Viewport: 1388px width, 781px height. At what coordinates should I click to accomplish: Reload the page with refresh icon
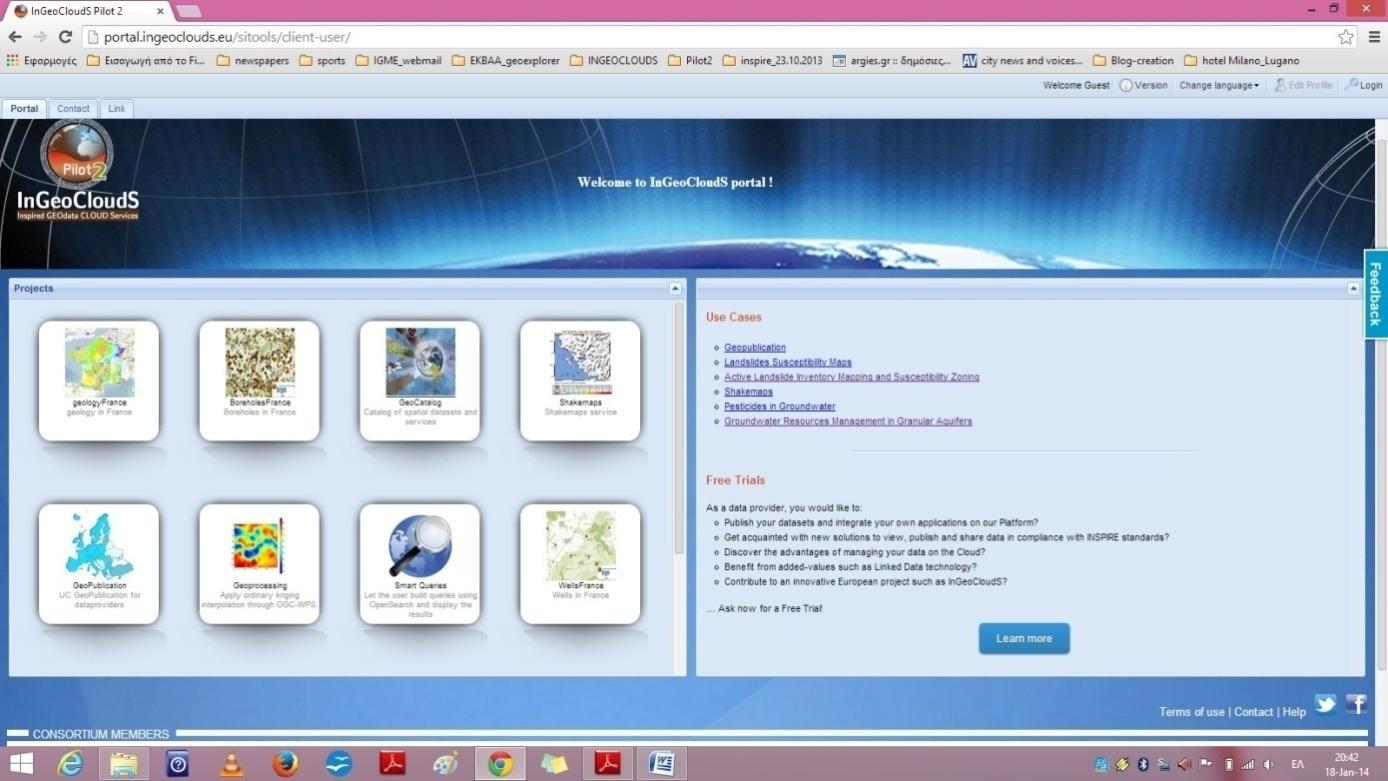65,37
